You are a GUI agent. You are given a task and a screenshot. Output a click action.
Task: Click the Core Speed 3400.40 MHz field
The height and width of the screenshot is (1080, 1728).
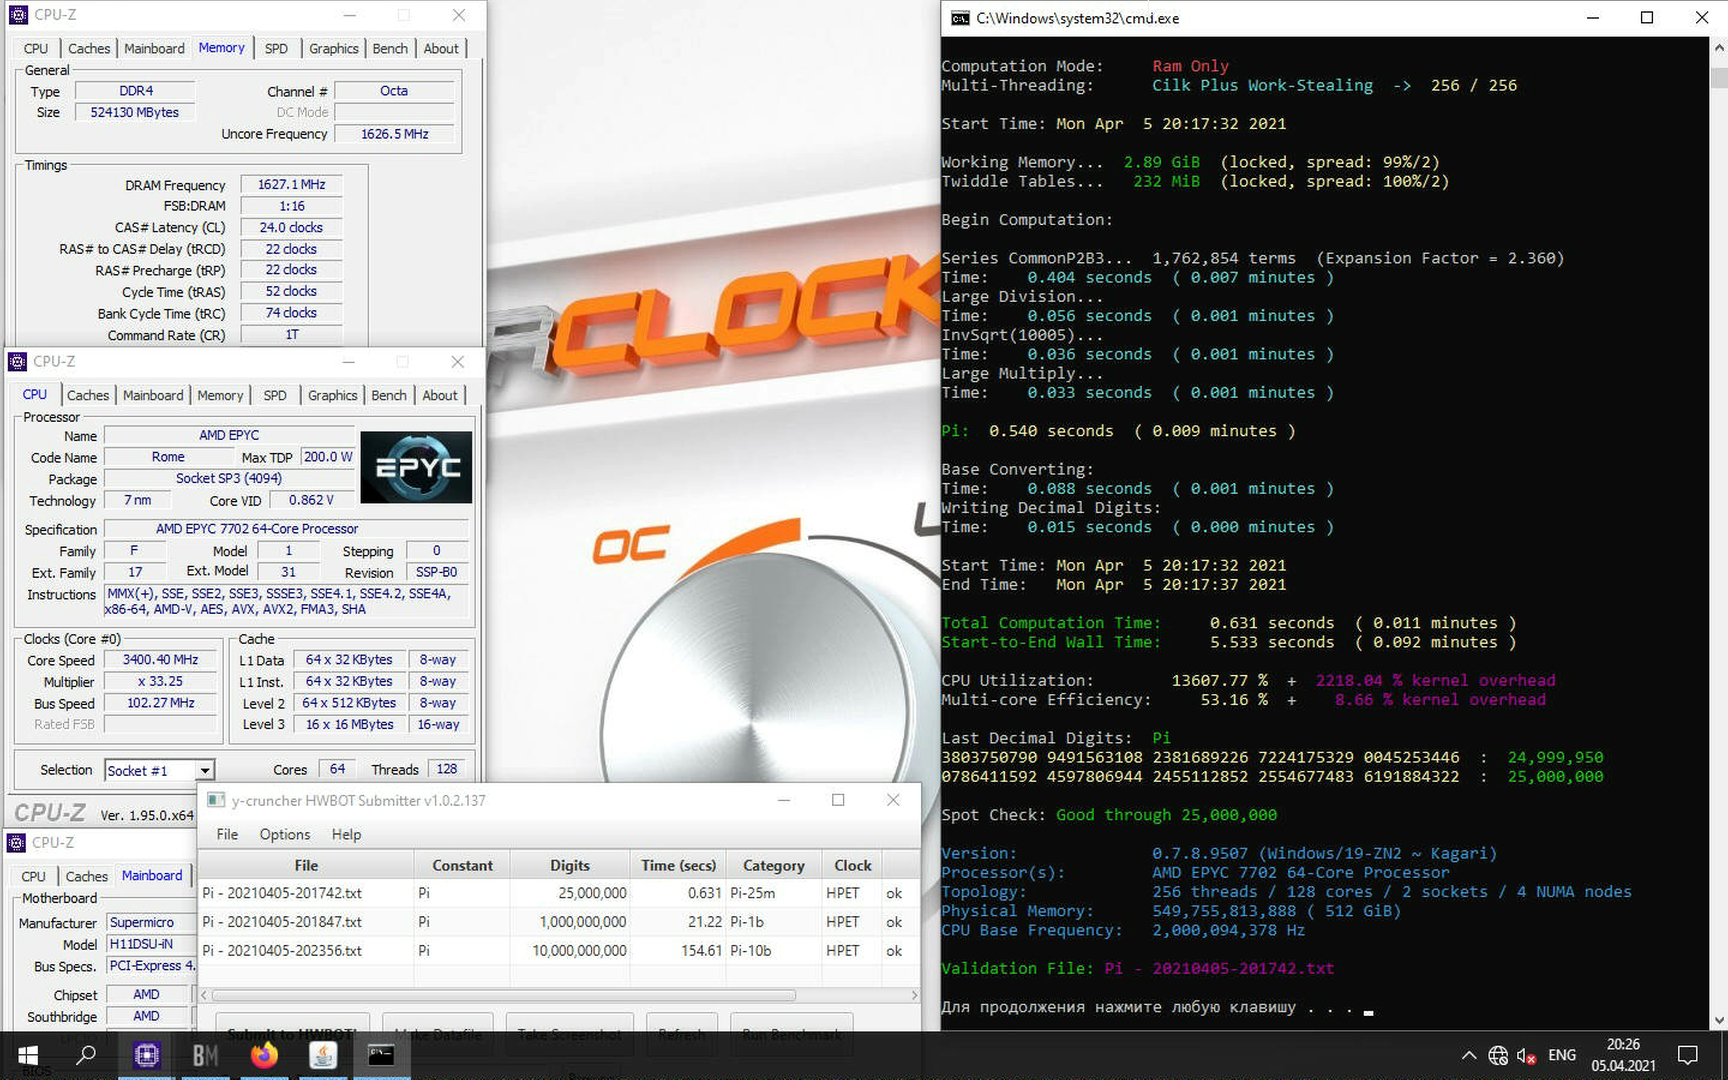pyautogui.click(x=160, y=660)
